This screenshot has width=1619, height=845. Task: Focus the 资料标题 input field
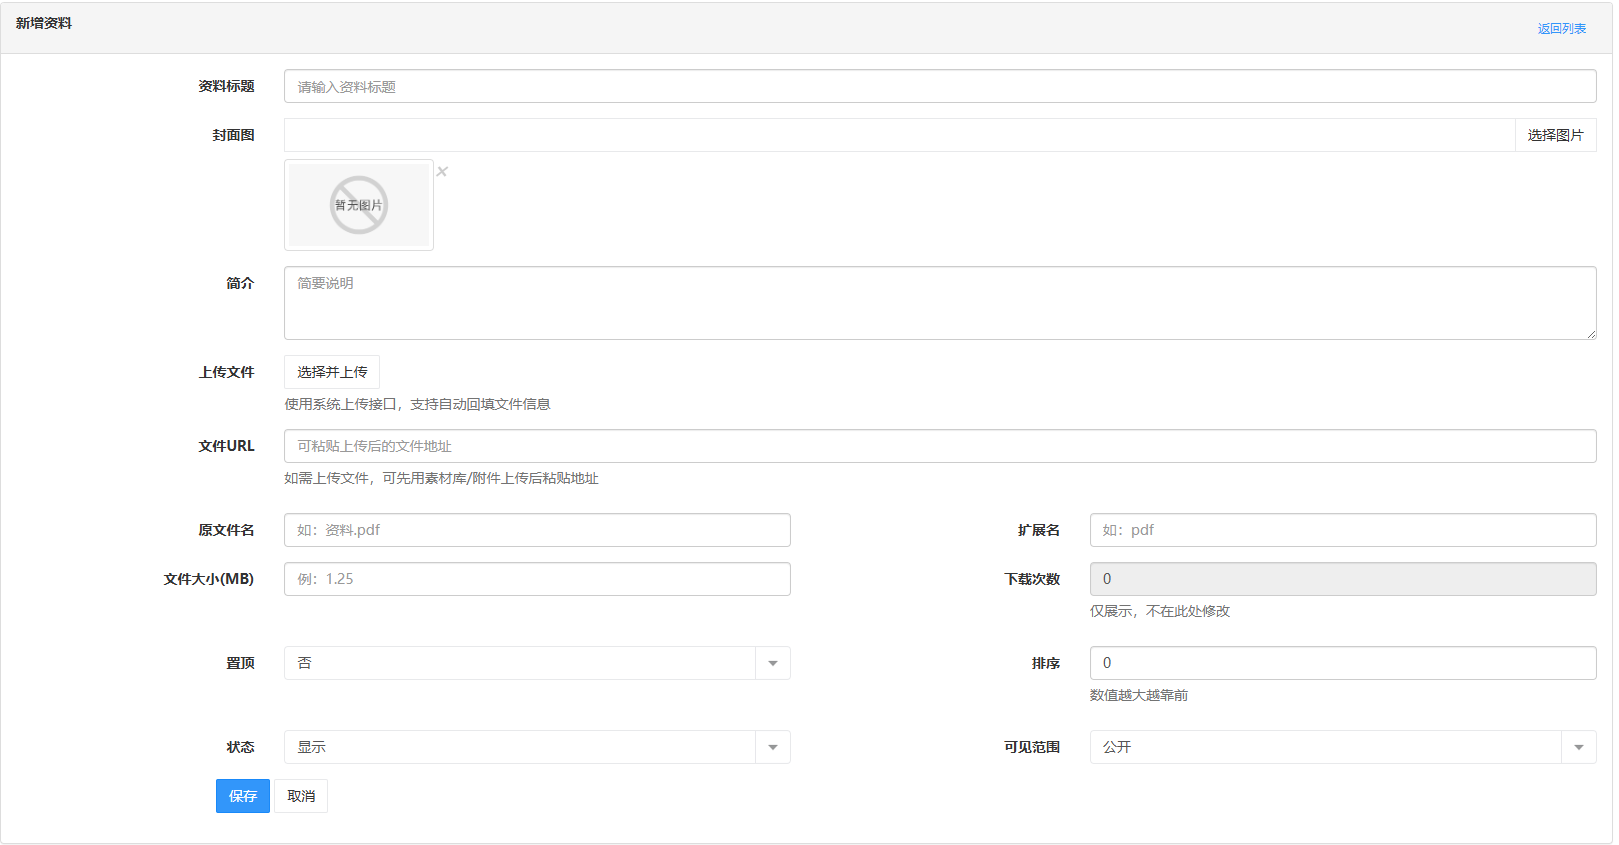[939, 87]
